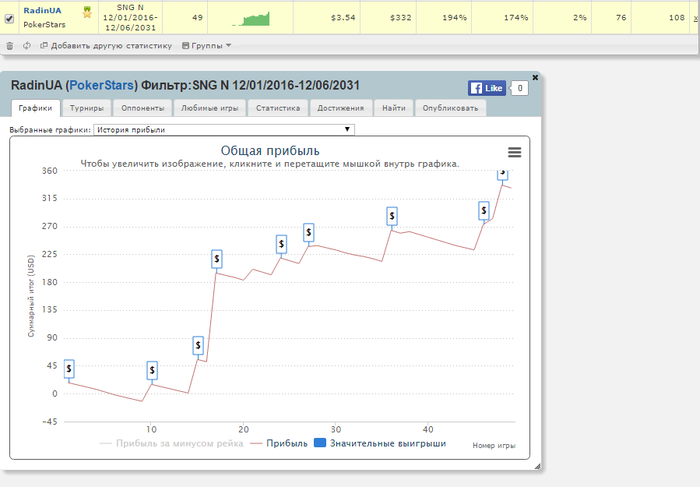Open the 'Достижения' tab
This screenshot has width=700, height=487.
coord(341,108)
